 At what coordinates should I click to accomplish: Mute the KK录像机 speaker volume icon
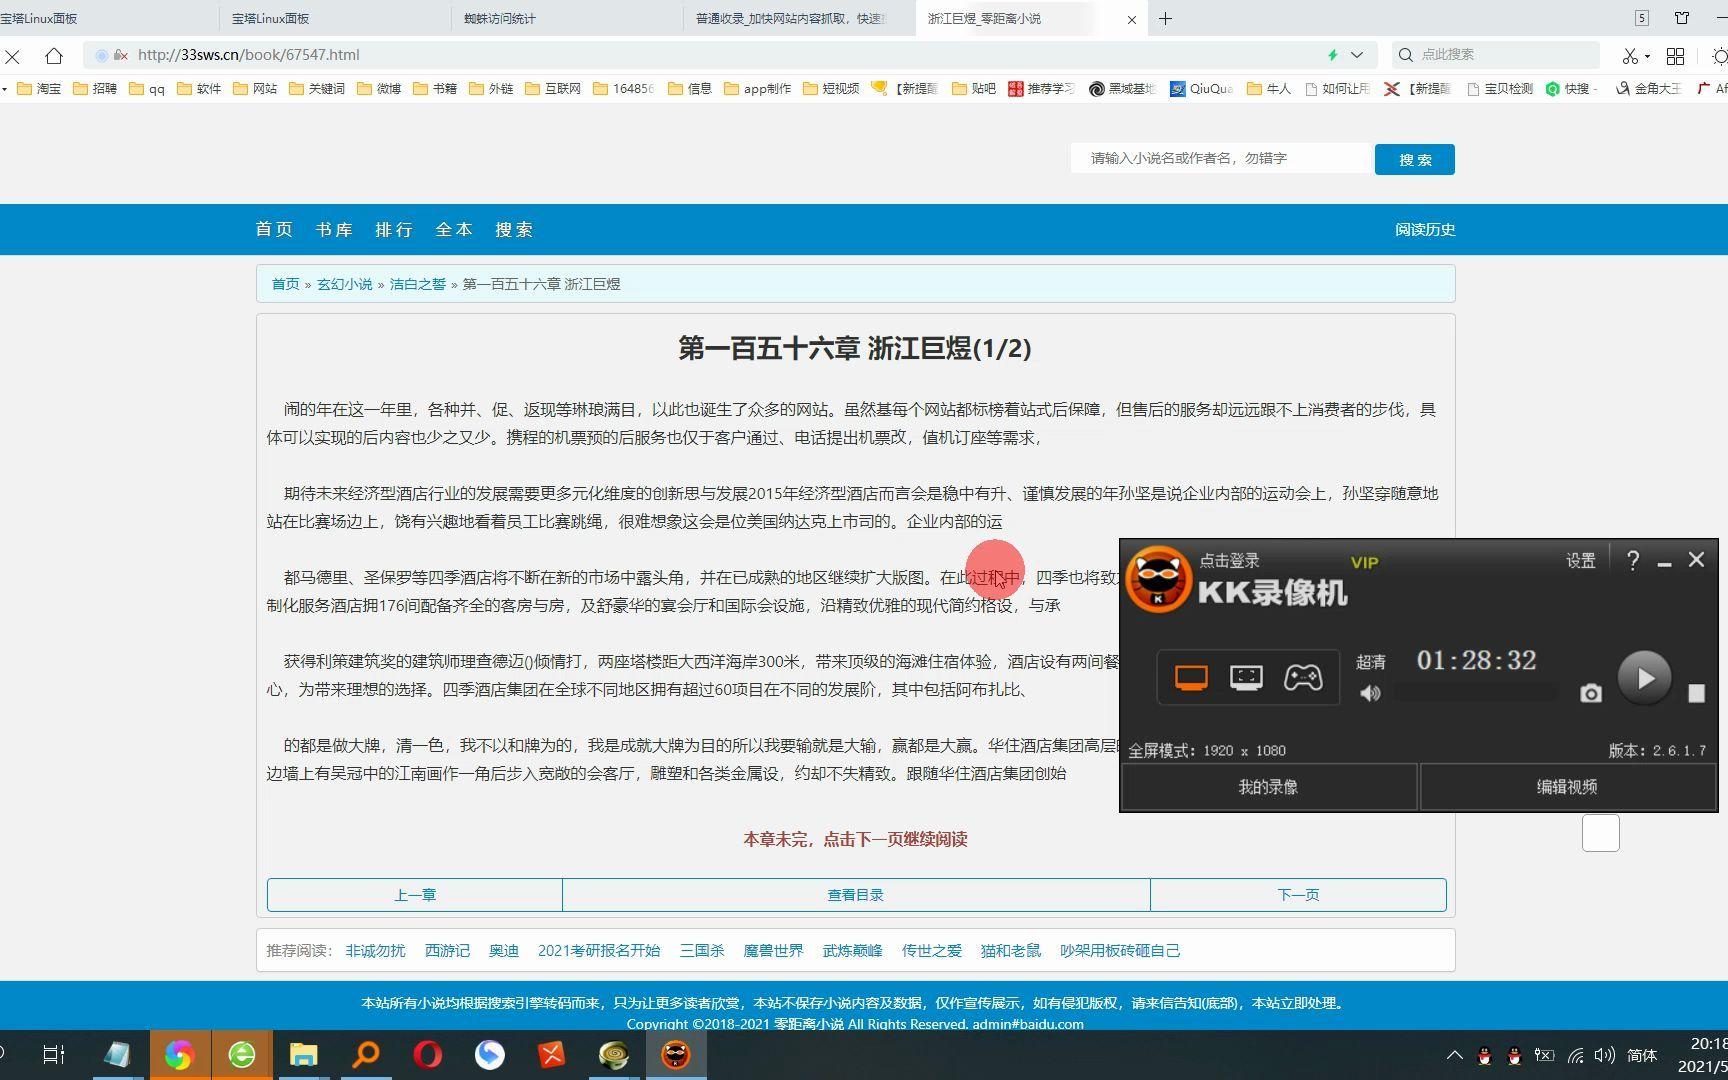click(1370, 693)
